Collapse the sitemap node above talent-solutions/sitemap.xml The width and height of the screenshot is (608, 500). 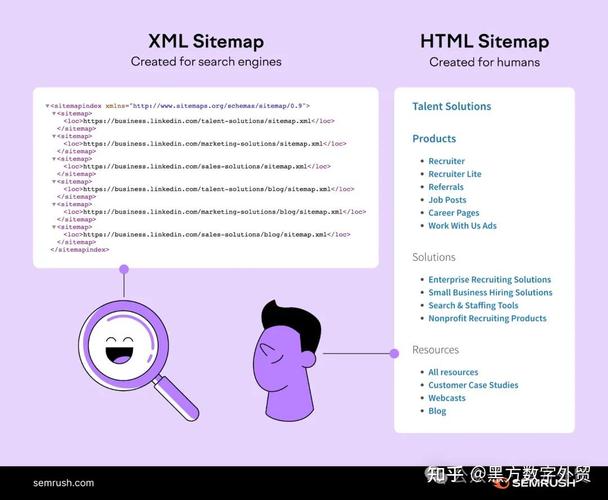click(x=54, y=114)
